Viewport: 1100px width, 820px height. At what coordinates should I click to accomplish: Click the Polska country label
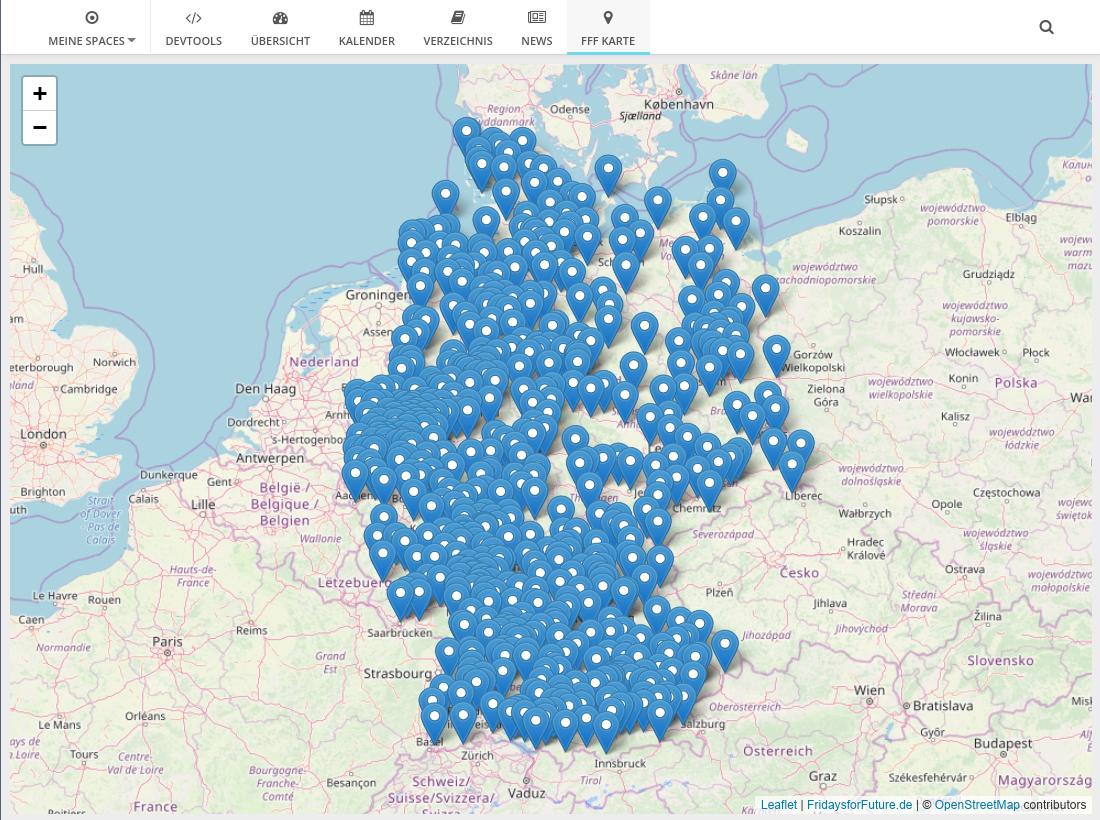click(1015, 382)
